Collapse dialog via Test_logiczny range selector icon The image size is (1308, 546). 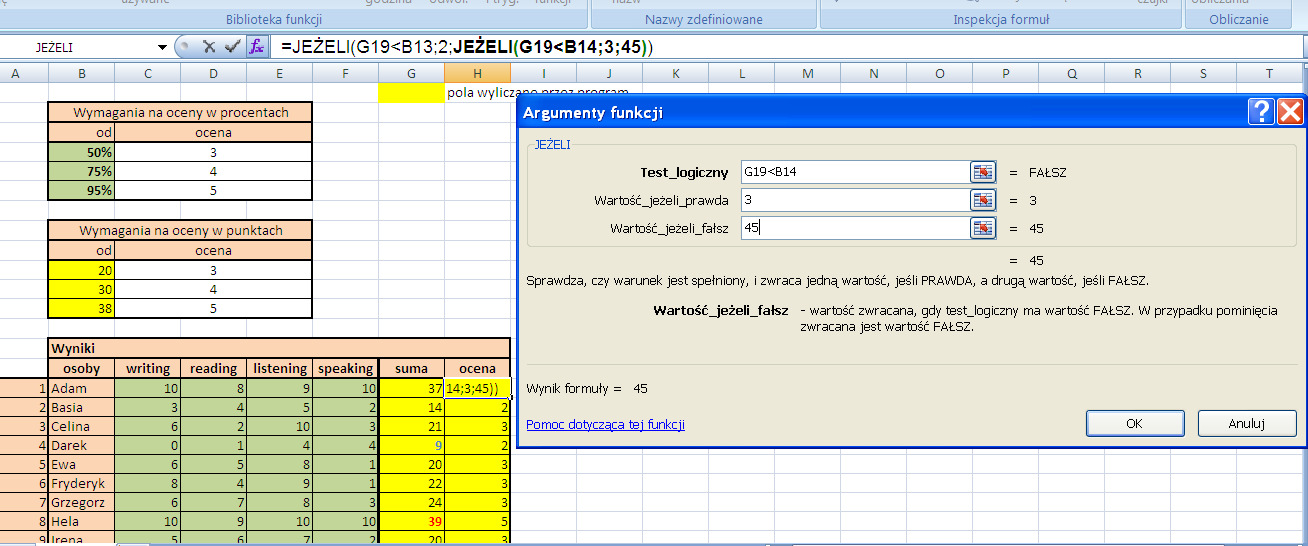[983, 172]
